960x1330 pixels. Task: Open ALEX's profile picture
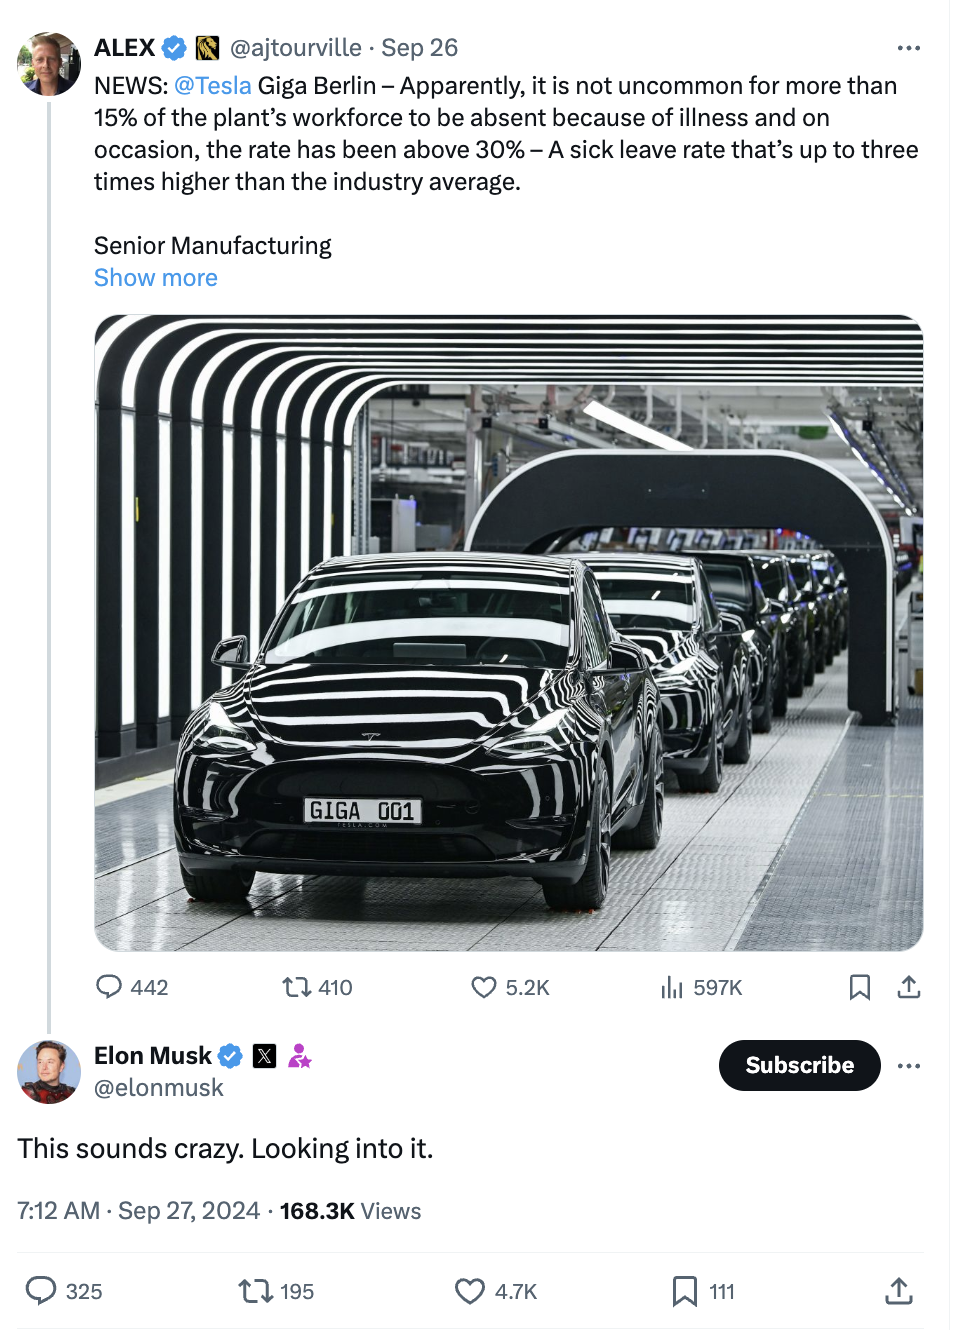point(48,63)
